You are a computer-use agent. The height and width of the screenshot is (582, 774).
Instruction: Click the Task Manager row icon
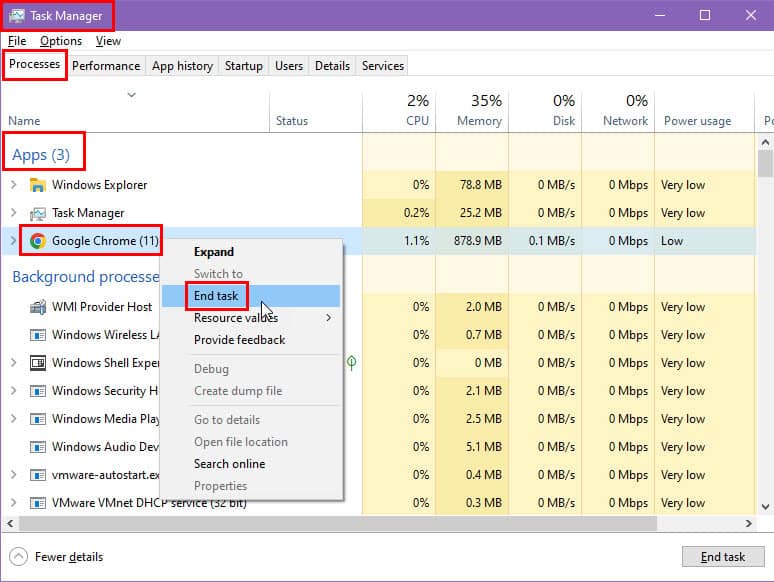click(x=38, y=213)
